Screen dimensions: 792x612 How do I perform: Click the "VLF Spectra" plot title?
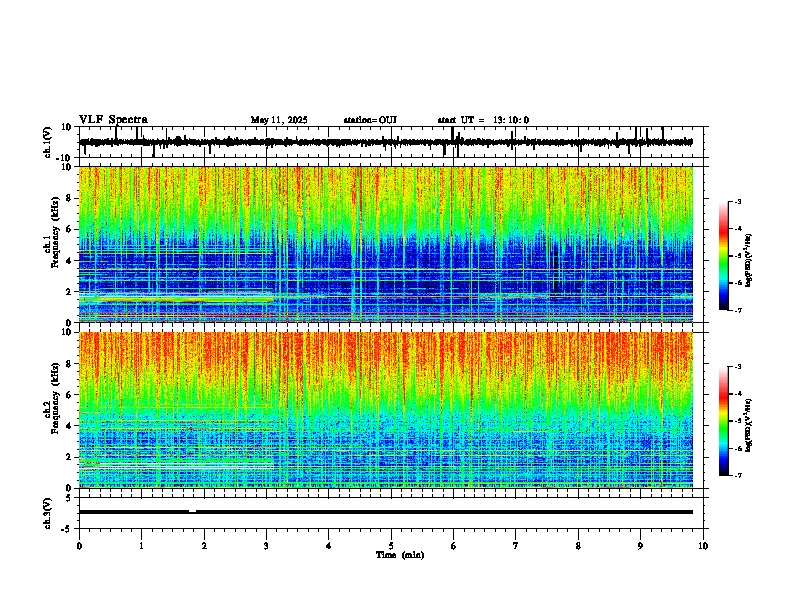pyautogui.click(x=113, y=119)
